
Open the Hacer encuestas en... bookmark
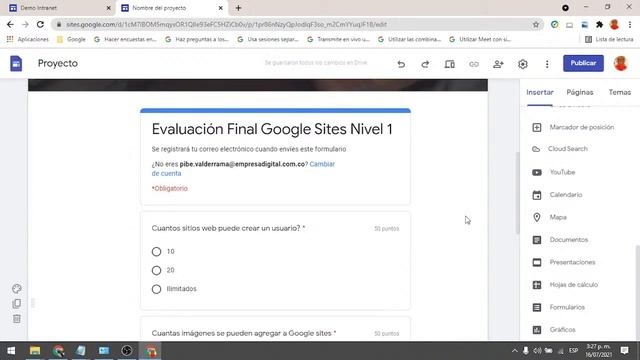click(125, 39)
